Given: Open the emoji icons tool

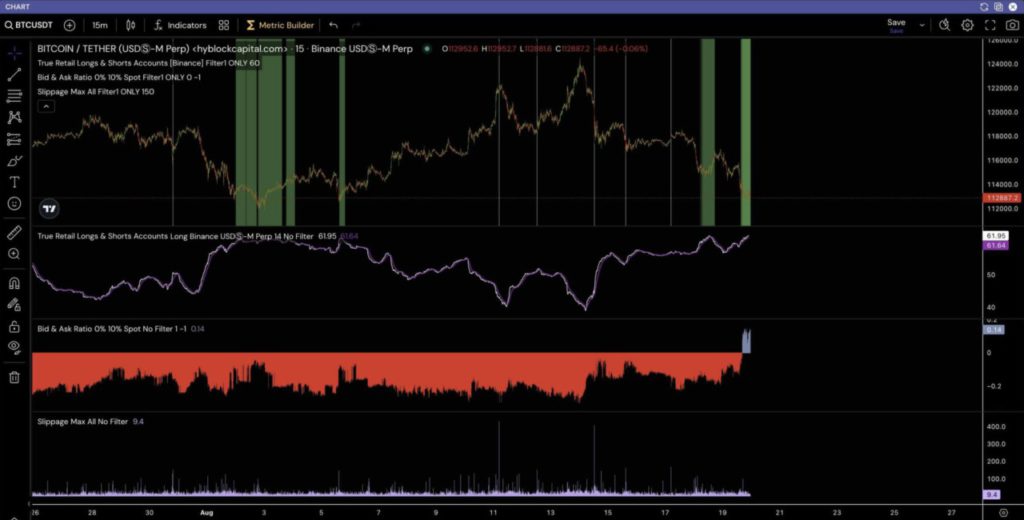Looking at the screenshot, I should point(15,204).
